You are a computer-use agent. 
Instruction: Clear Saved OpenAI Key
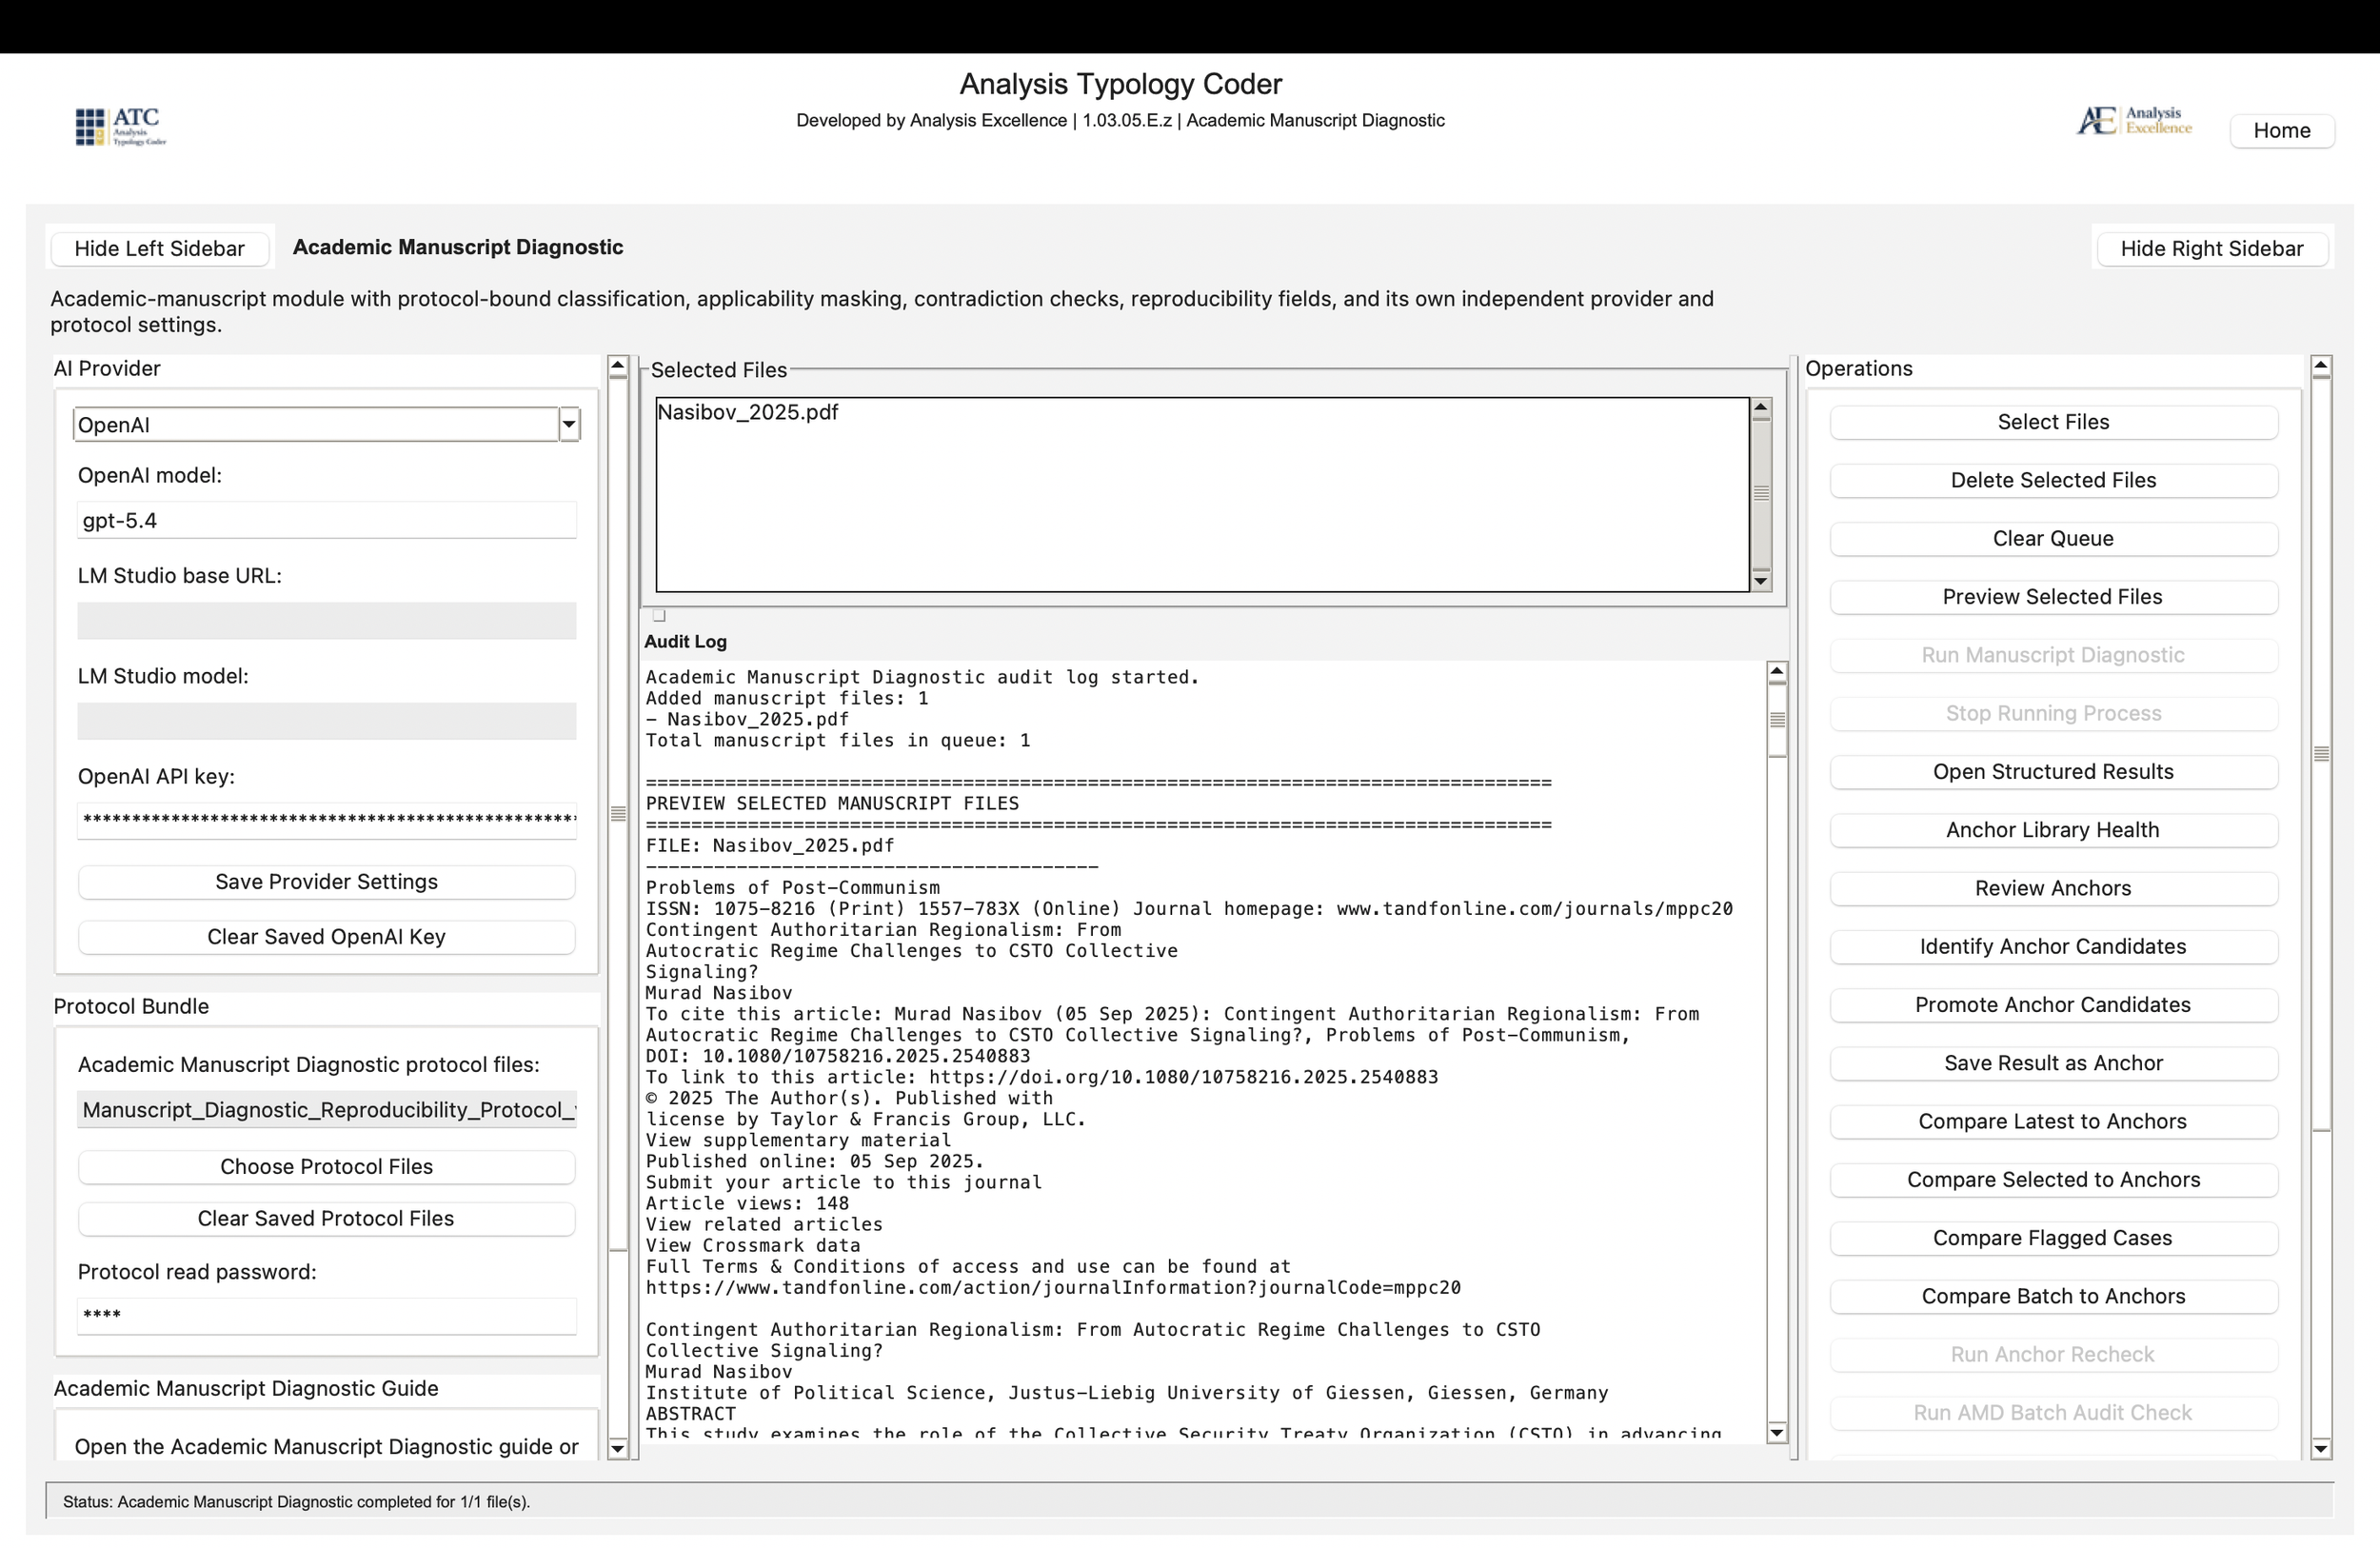tap(326, 937)
